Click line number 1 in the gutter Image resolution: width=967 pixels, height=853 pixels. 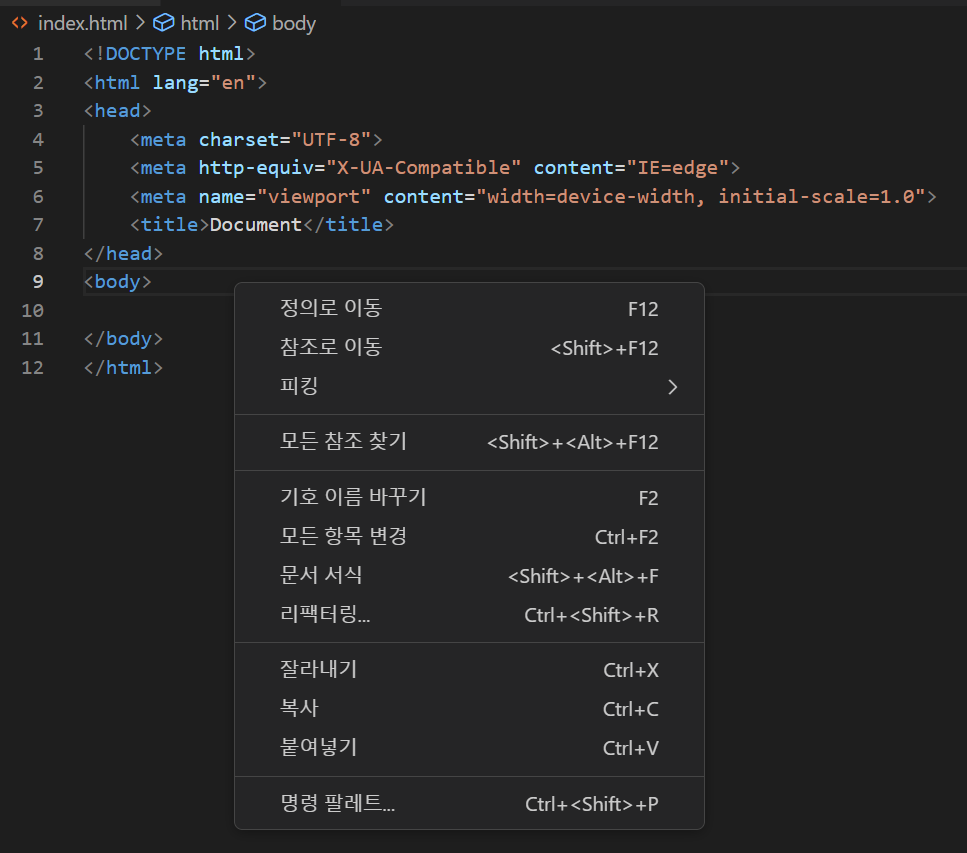[38, 54]
